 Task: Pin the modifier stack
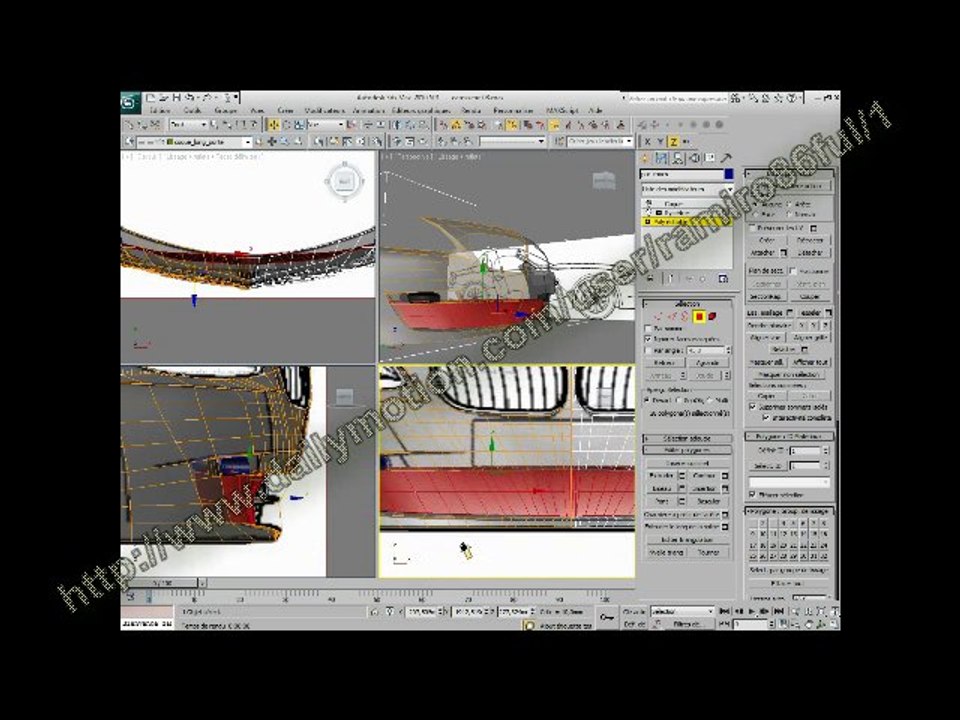(650, 279)
